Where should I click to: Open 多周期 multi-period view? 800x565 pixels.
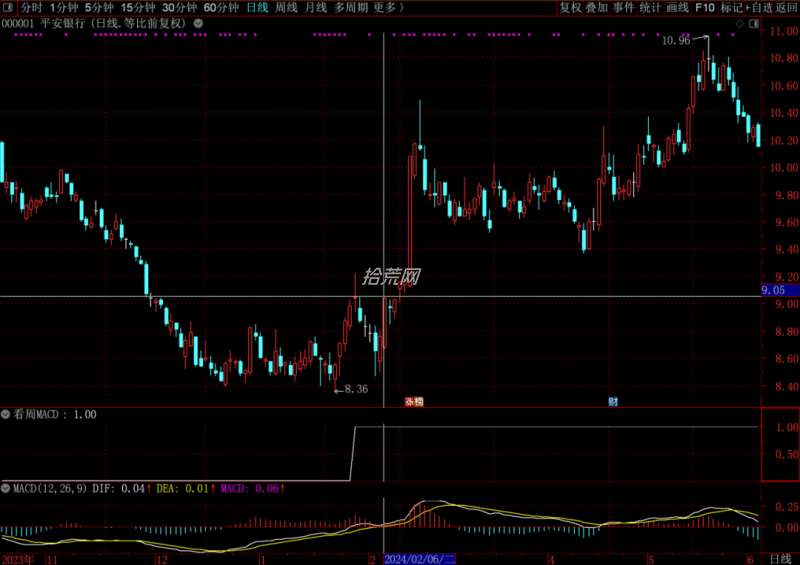351,8
